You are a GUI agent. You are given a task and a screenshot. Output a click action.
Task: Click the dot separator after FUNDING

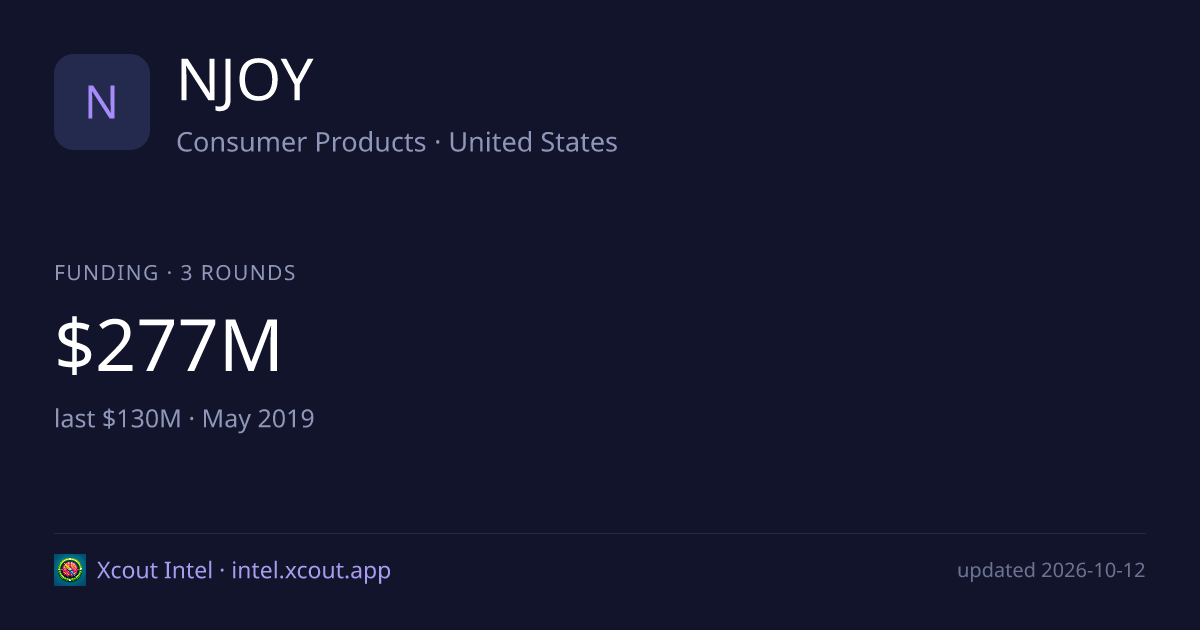(169, 273)
